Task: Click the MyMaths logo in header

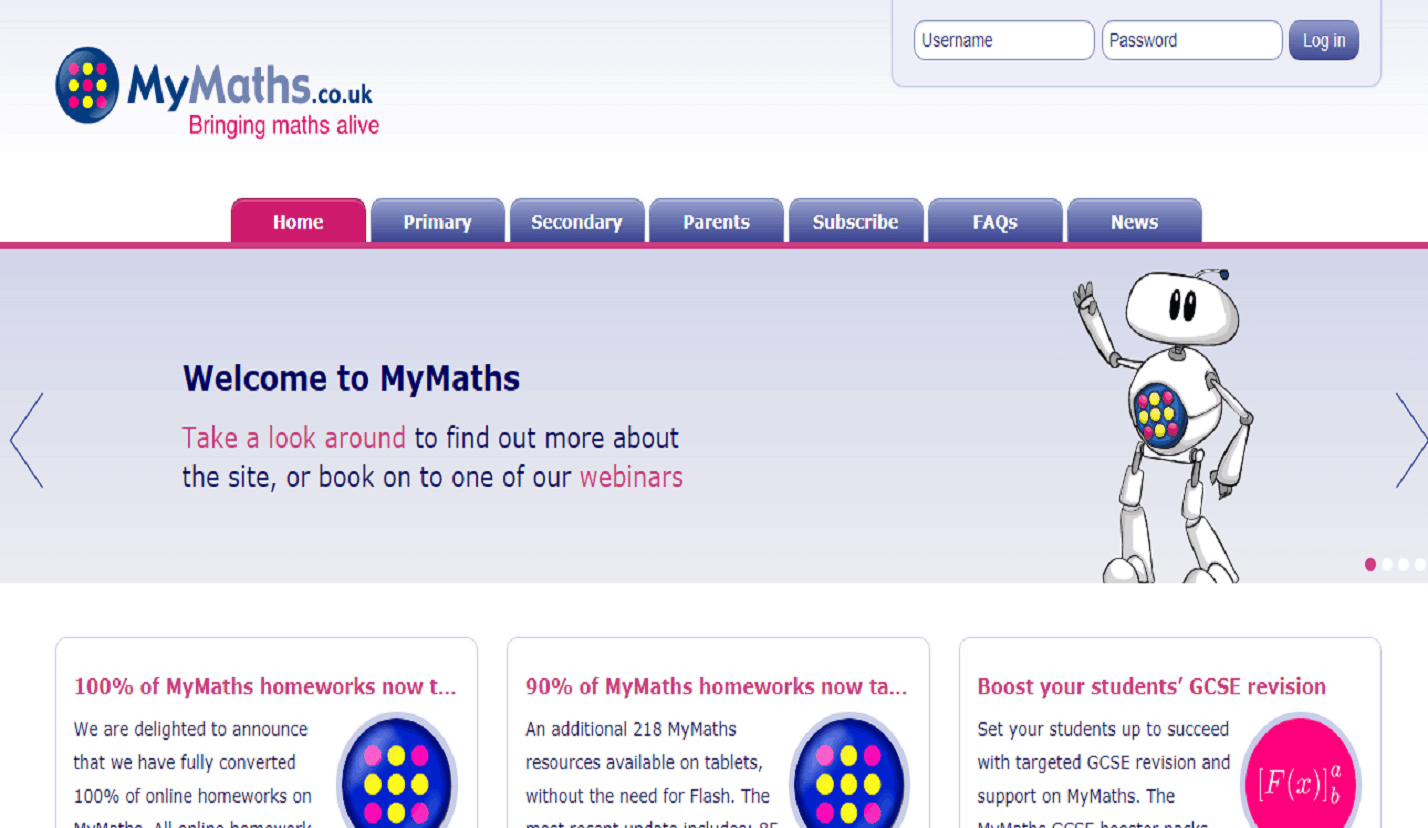Action: click(216, 92)
